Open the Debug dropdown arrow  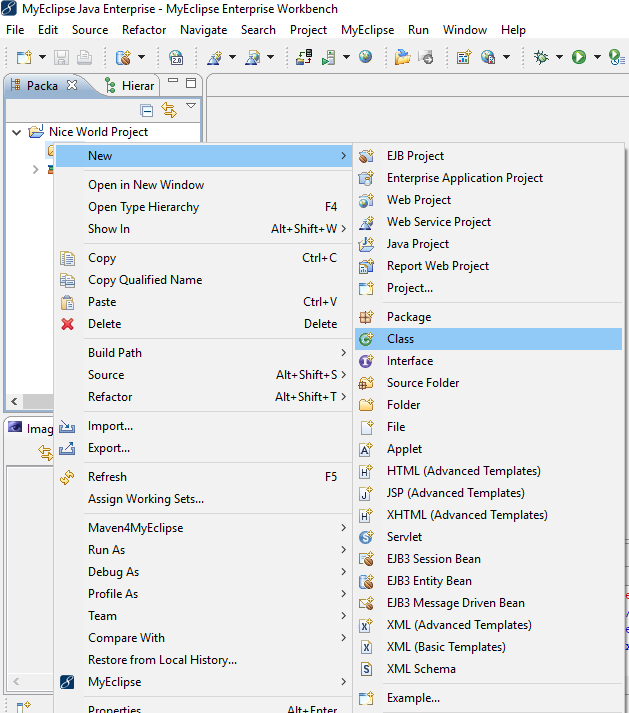559,57
